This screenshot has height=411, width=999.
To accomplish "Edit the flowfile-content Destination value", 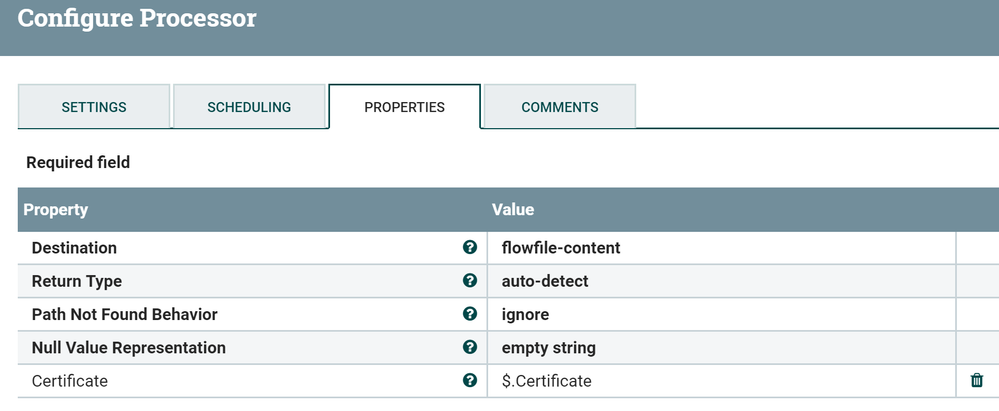I will (x=721, y=248).
